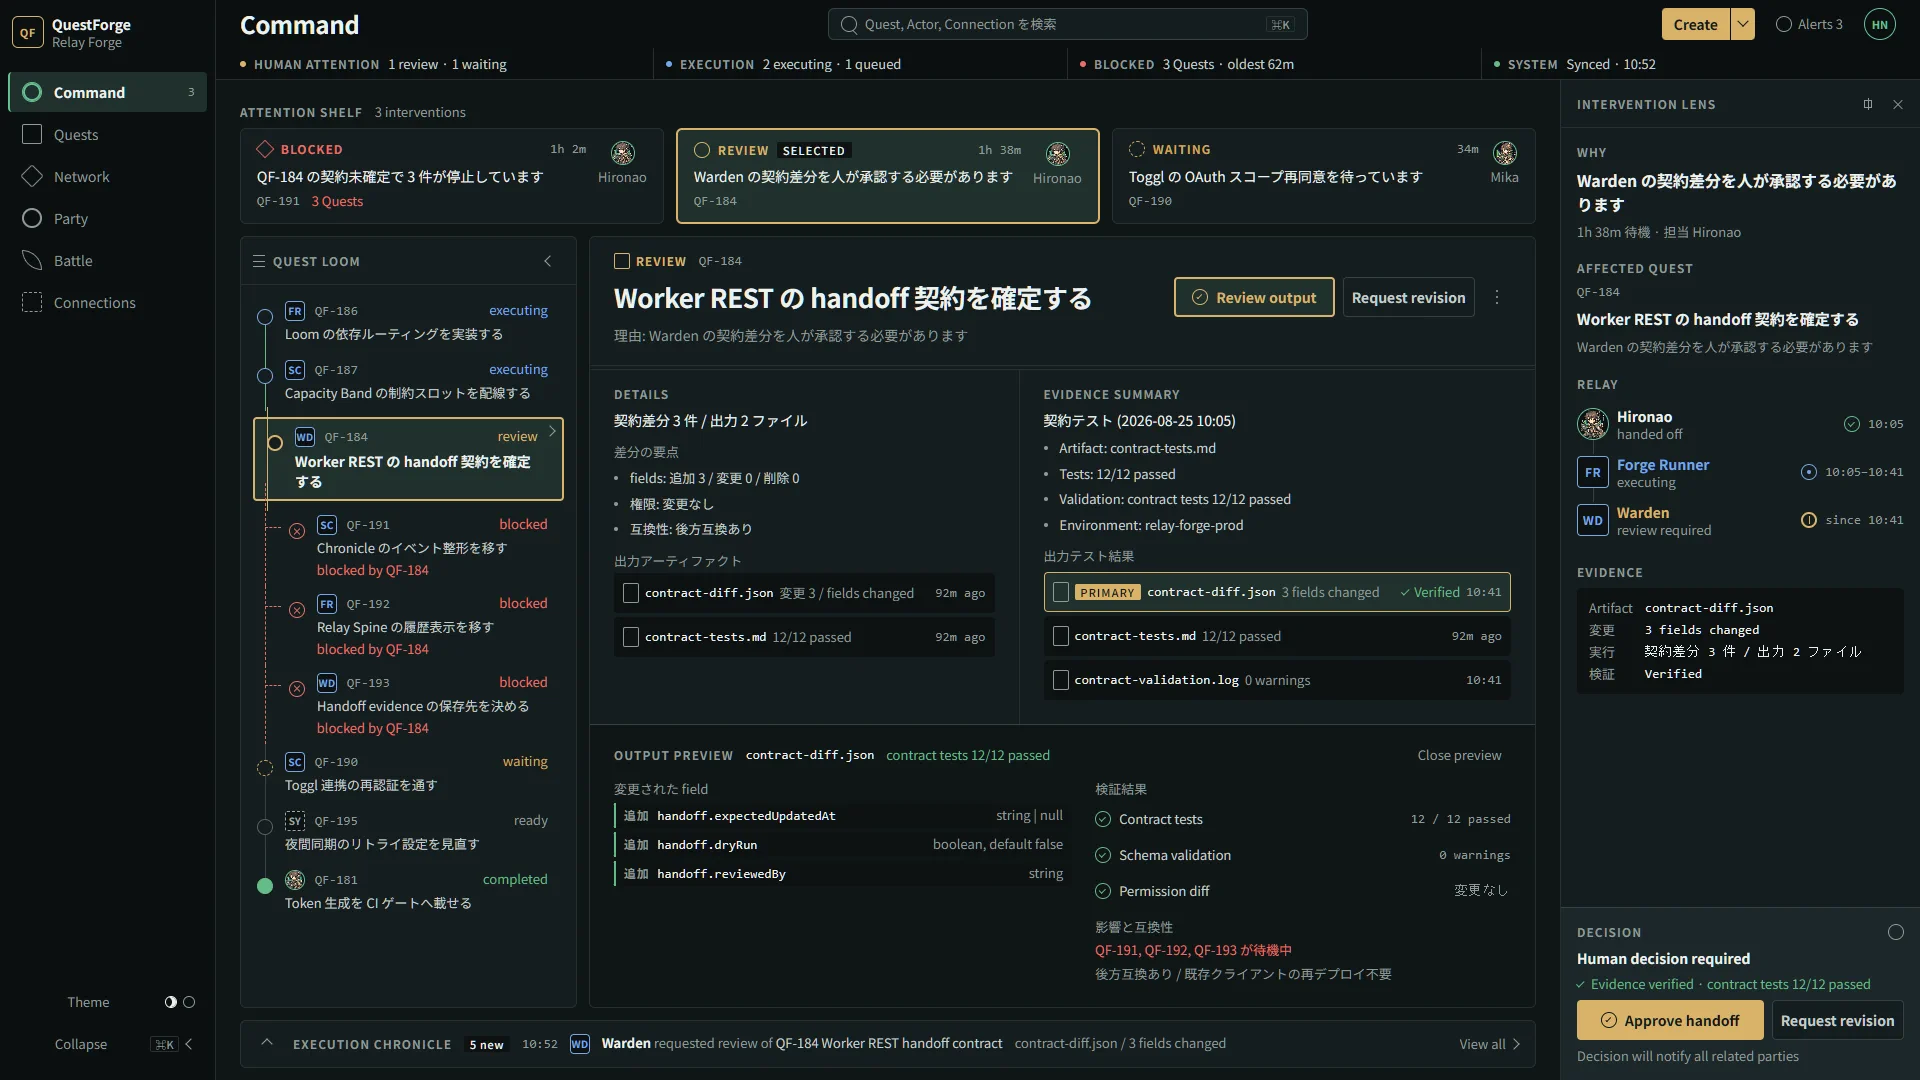The image size is (1920, 1080).
Task: Click the Network diamond icon
Action: click(x=32, y=176)
